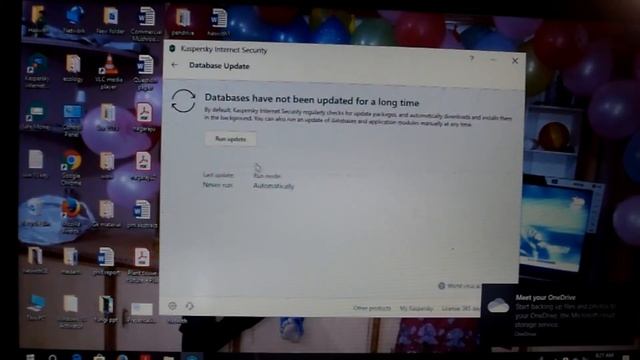Open Microsoft Store from taskbar
Image resolution: width=640 pixels, height=360 pixels.
(x=99, y=357)
